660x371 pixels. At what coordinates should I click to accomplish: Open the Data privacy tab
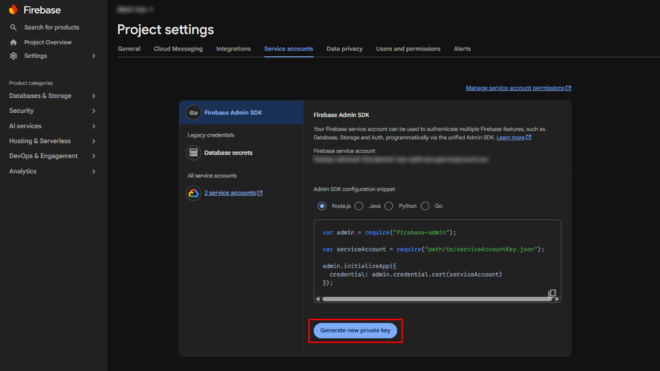344,49
